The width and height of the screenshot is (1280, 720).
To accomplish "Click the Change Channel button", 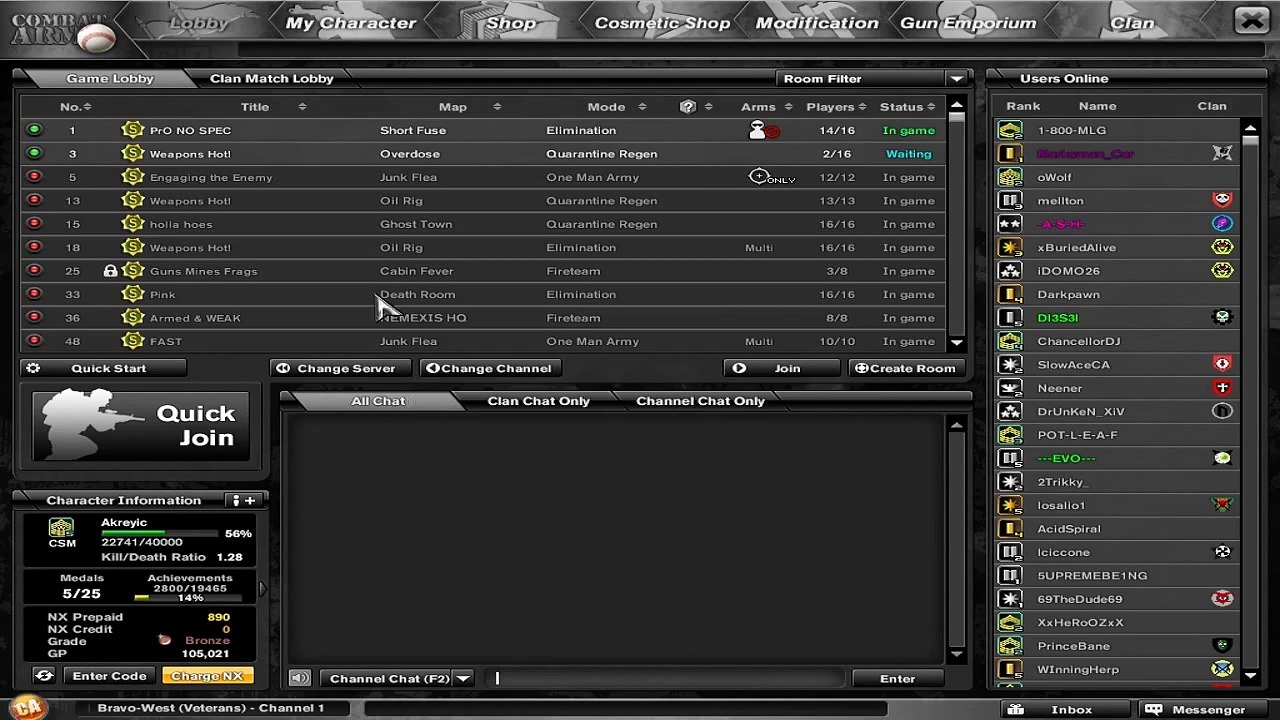I will pos(489,368).
